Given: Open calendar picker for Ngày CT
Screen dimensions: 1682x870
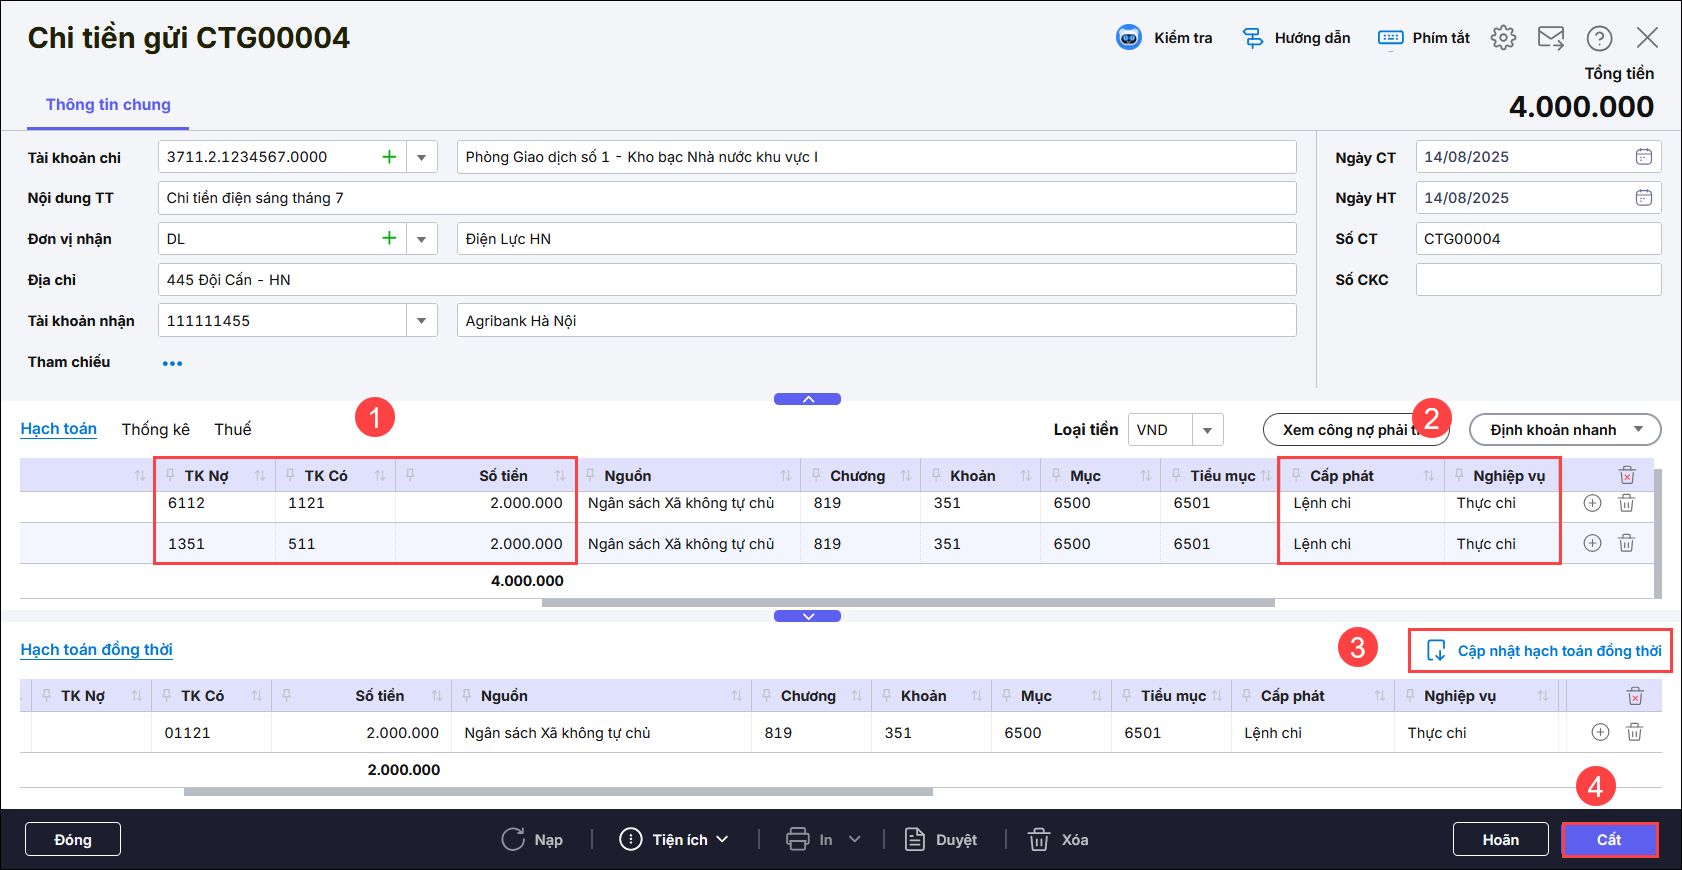Looking at the screenshot, I should point(1643,157).
